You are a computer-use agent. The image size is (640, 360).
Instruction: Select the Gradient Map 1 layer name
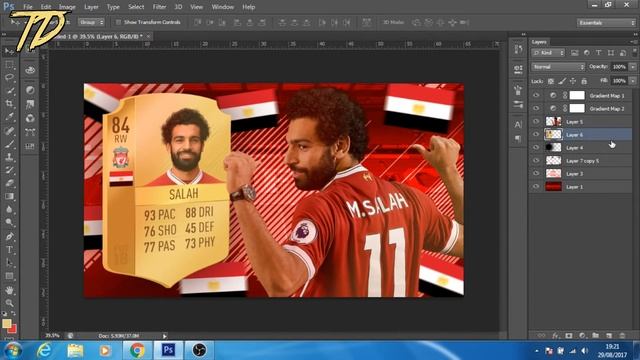click(607, 96)
